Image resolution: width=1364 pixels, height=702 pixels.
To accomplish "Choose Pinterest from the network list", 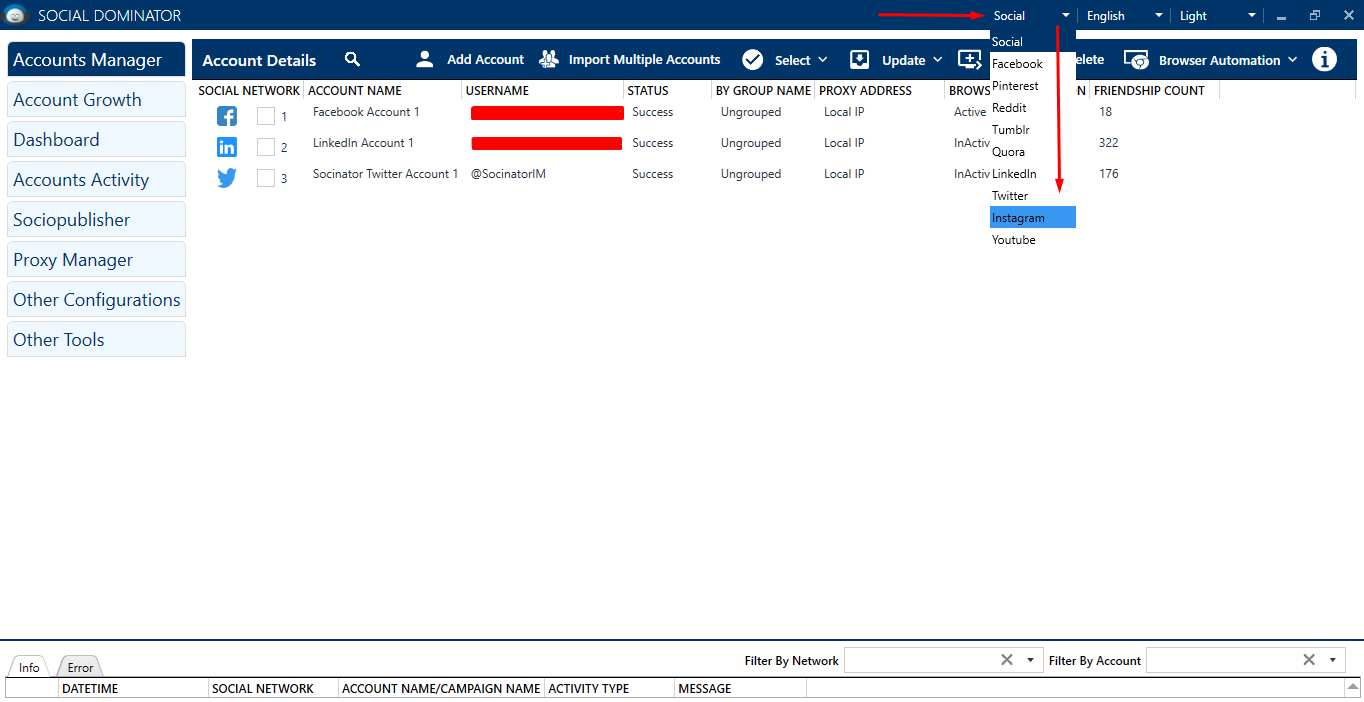I will (x=1033, y=86).
